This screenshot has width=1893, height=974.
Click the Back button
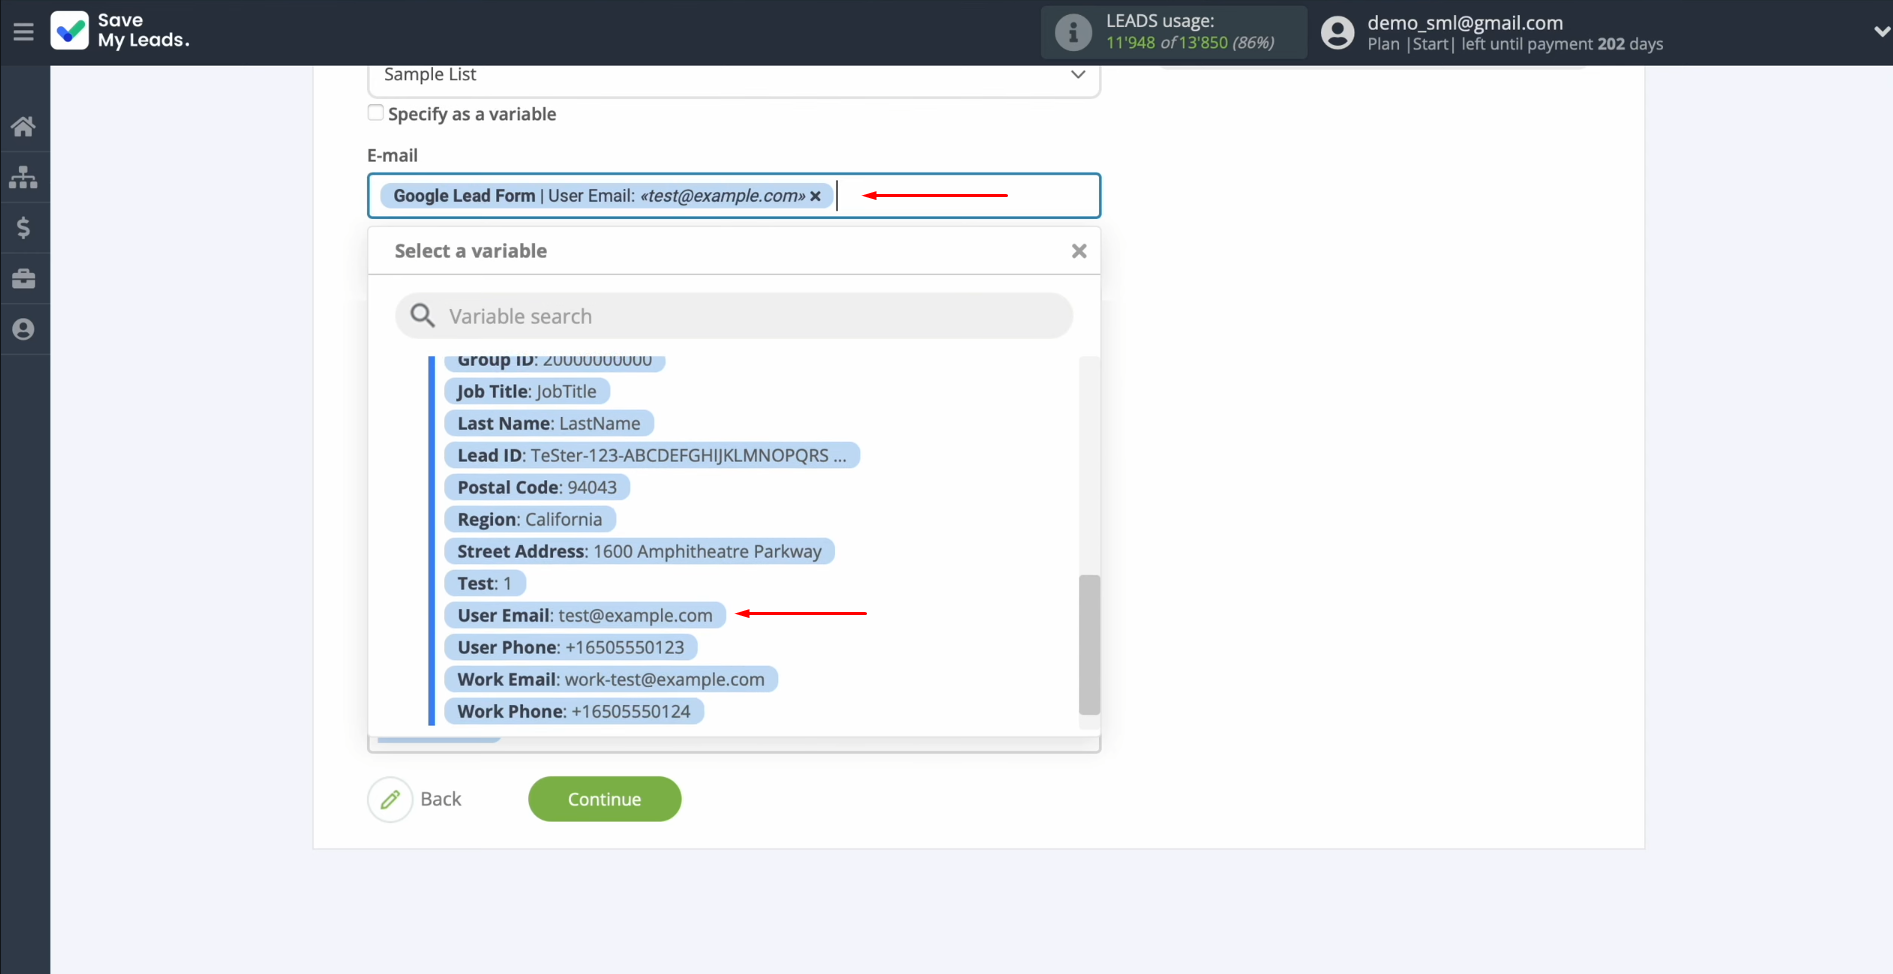[416, 799]
